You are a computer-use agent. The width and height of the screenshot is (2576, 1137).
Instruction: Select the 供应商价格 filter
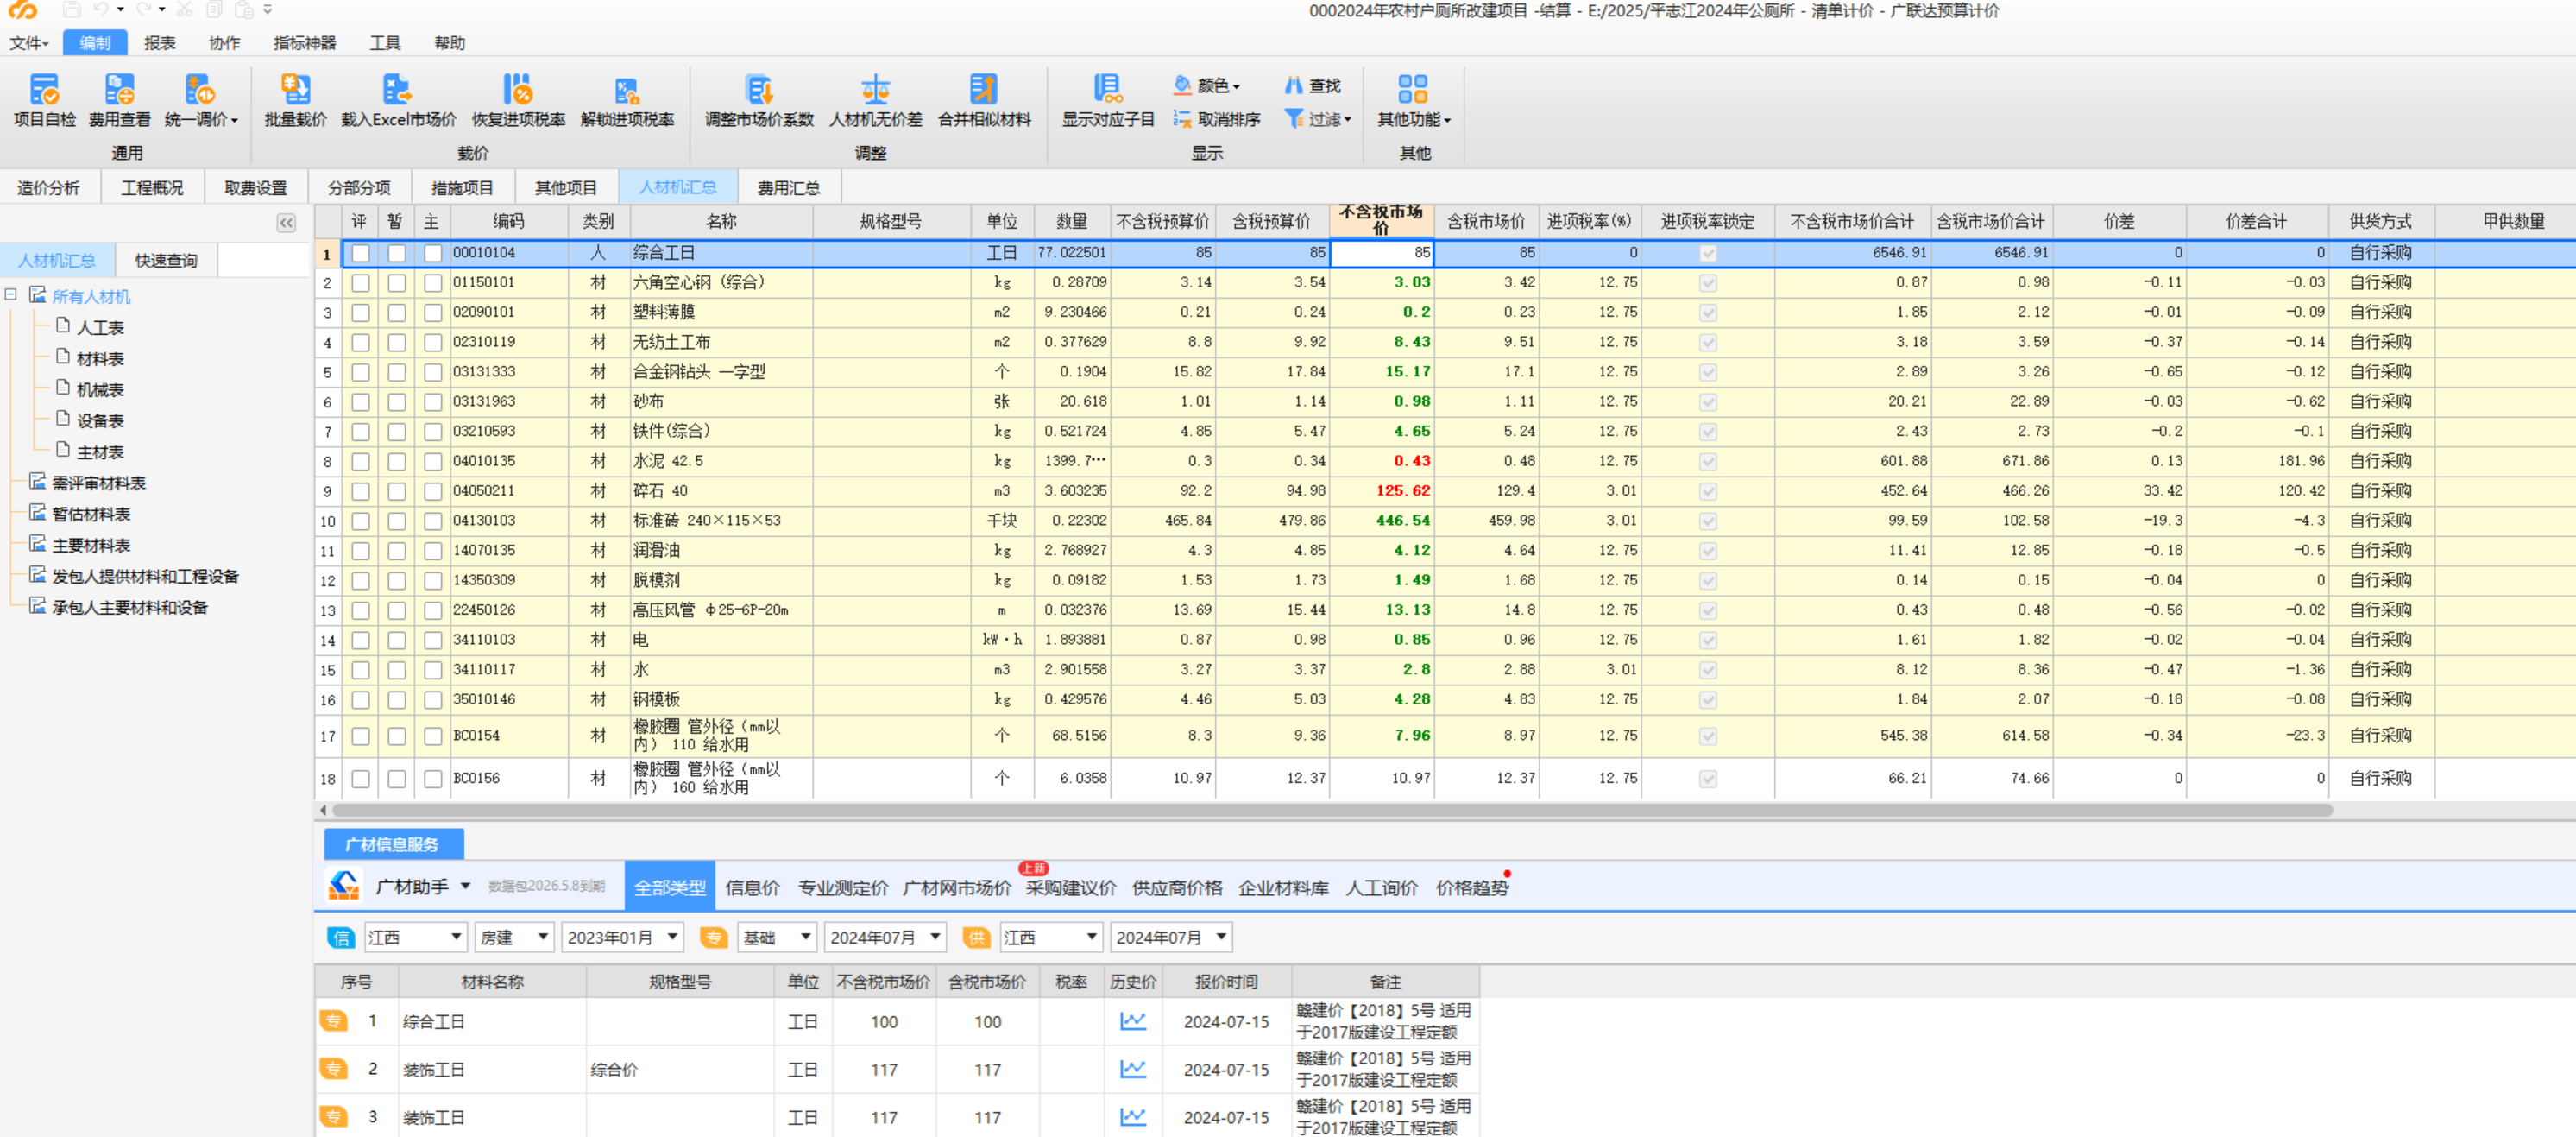coord(1176,887)
